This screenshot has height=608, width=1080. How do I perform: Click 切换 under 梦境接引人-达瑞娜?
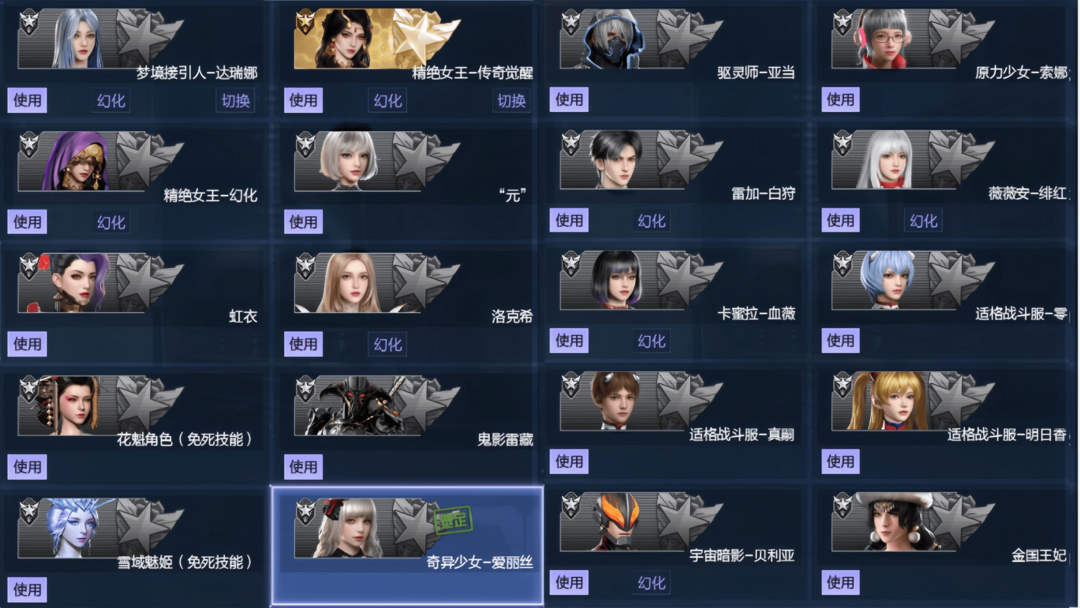236,101
